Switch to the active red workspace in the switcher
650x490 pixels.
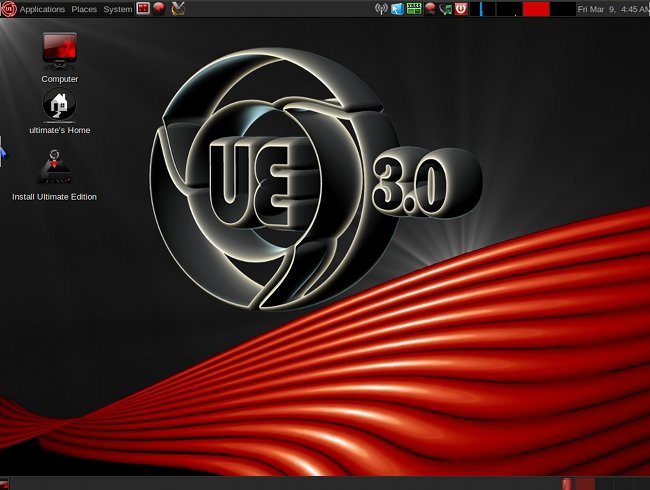pyautogui.click(x=585, y=484)
